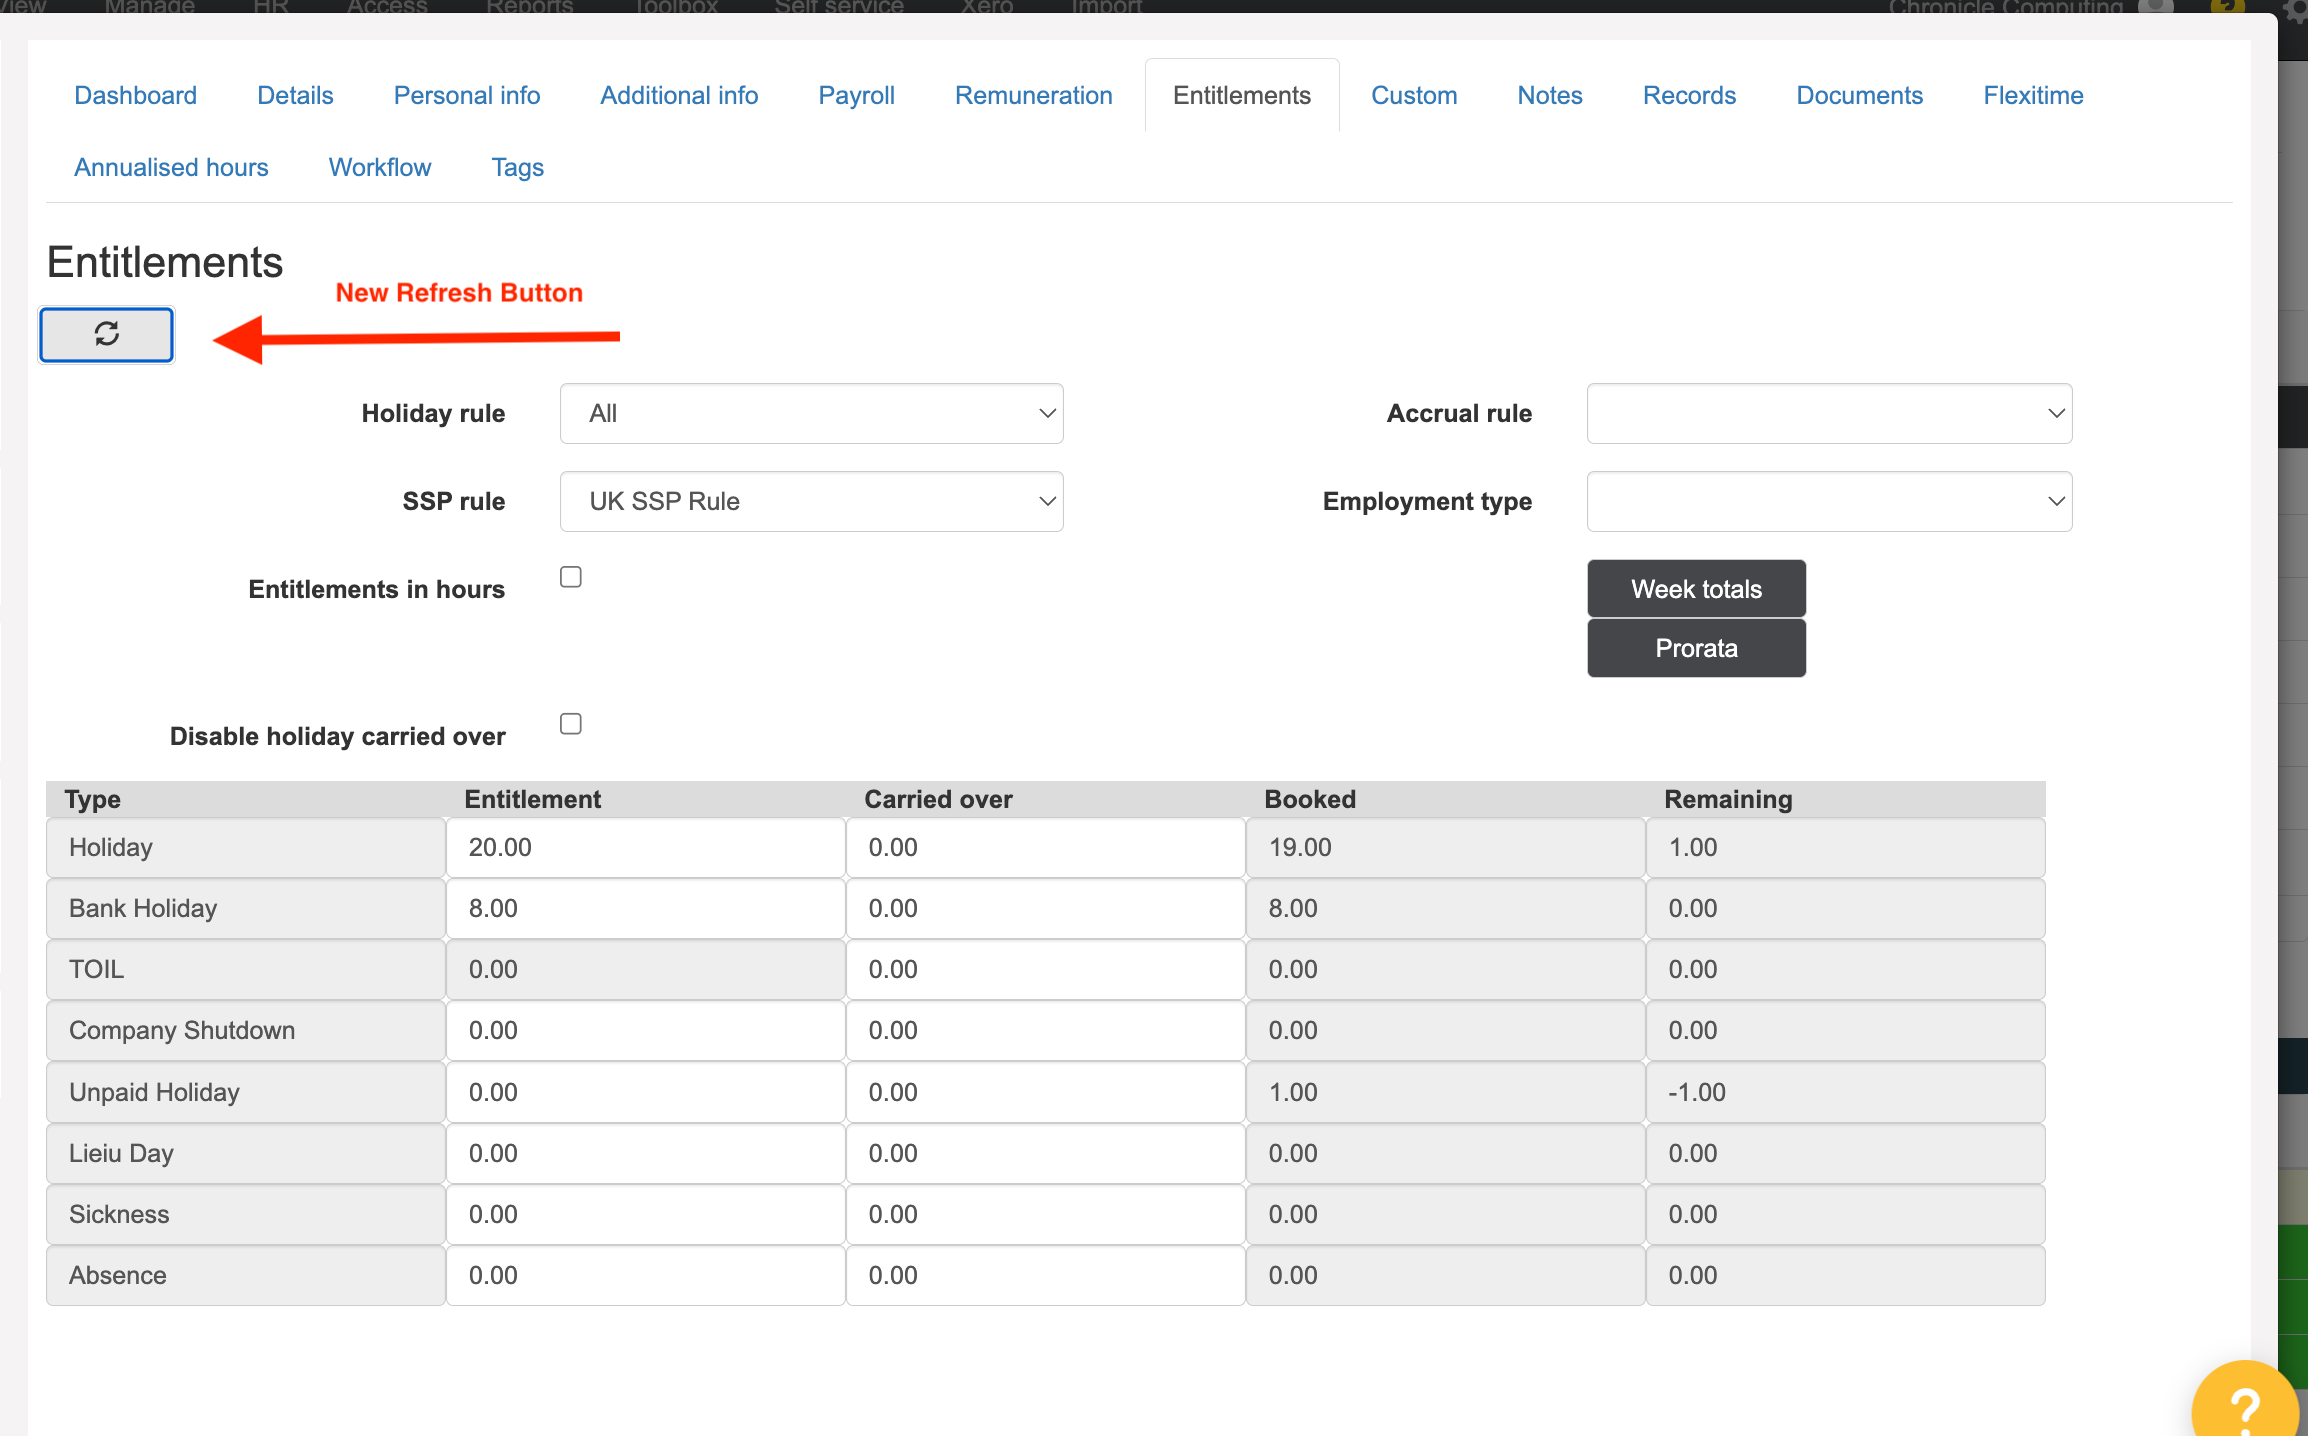Image resolution: width=2308 pixels, height=1436 pixels.
Task: Open the Accrual rule dropdown
Action: pos(1829,414)
